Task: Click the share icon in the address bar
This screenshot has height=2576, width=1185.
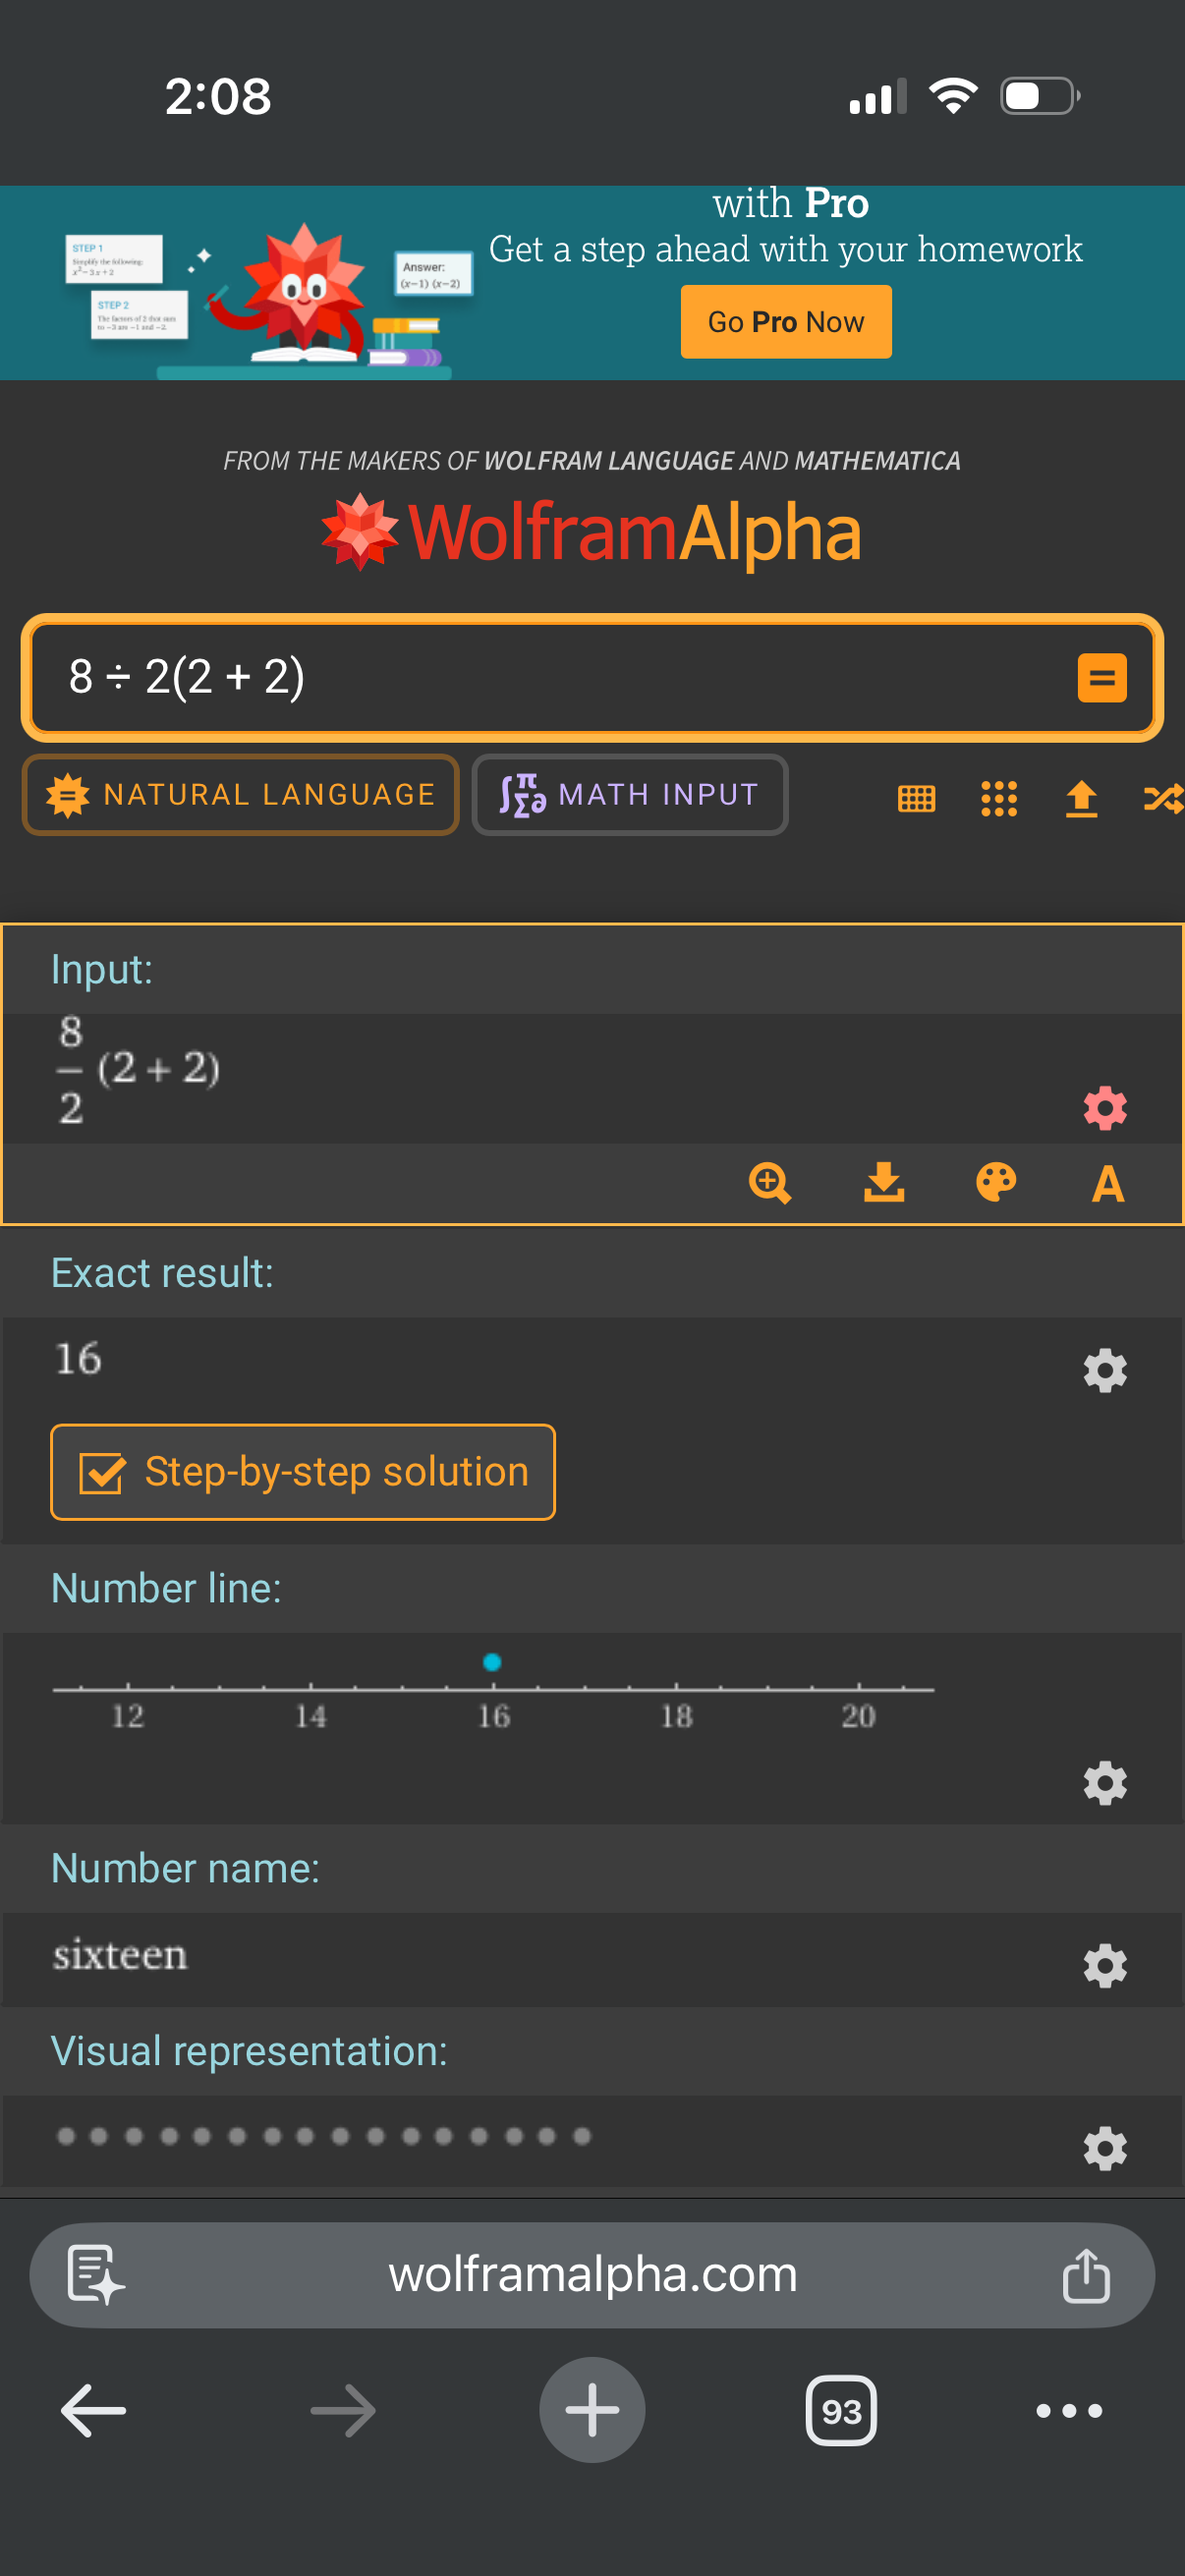Action: click(1086, 2275)
